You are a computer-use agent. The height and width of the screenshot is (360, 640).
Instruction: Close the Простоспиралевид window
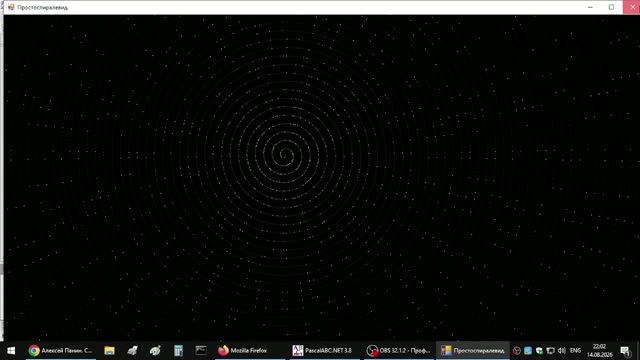coord(632,7)
